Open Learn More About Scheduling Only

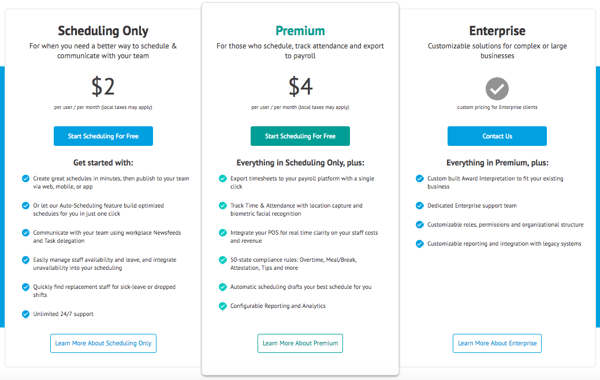(x=103, y=343)
